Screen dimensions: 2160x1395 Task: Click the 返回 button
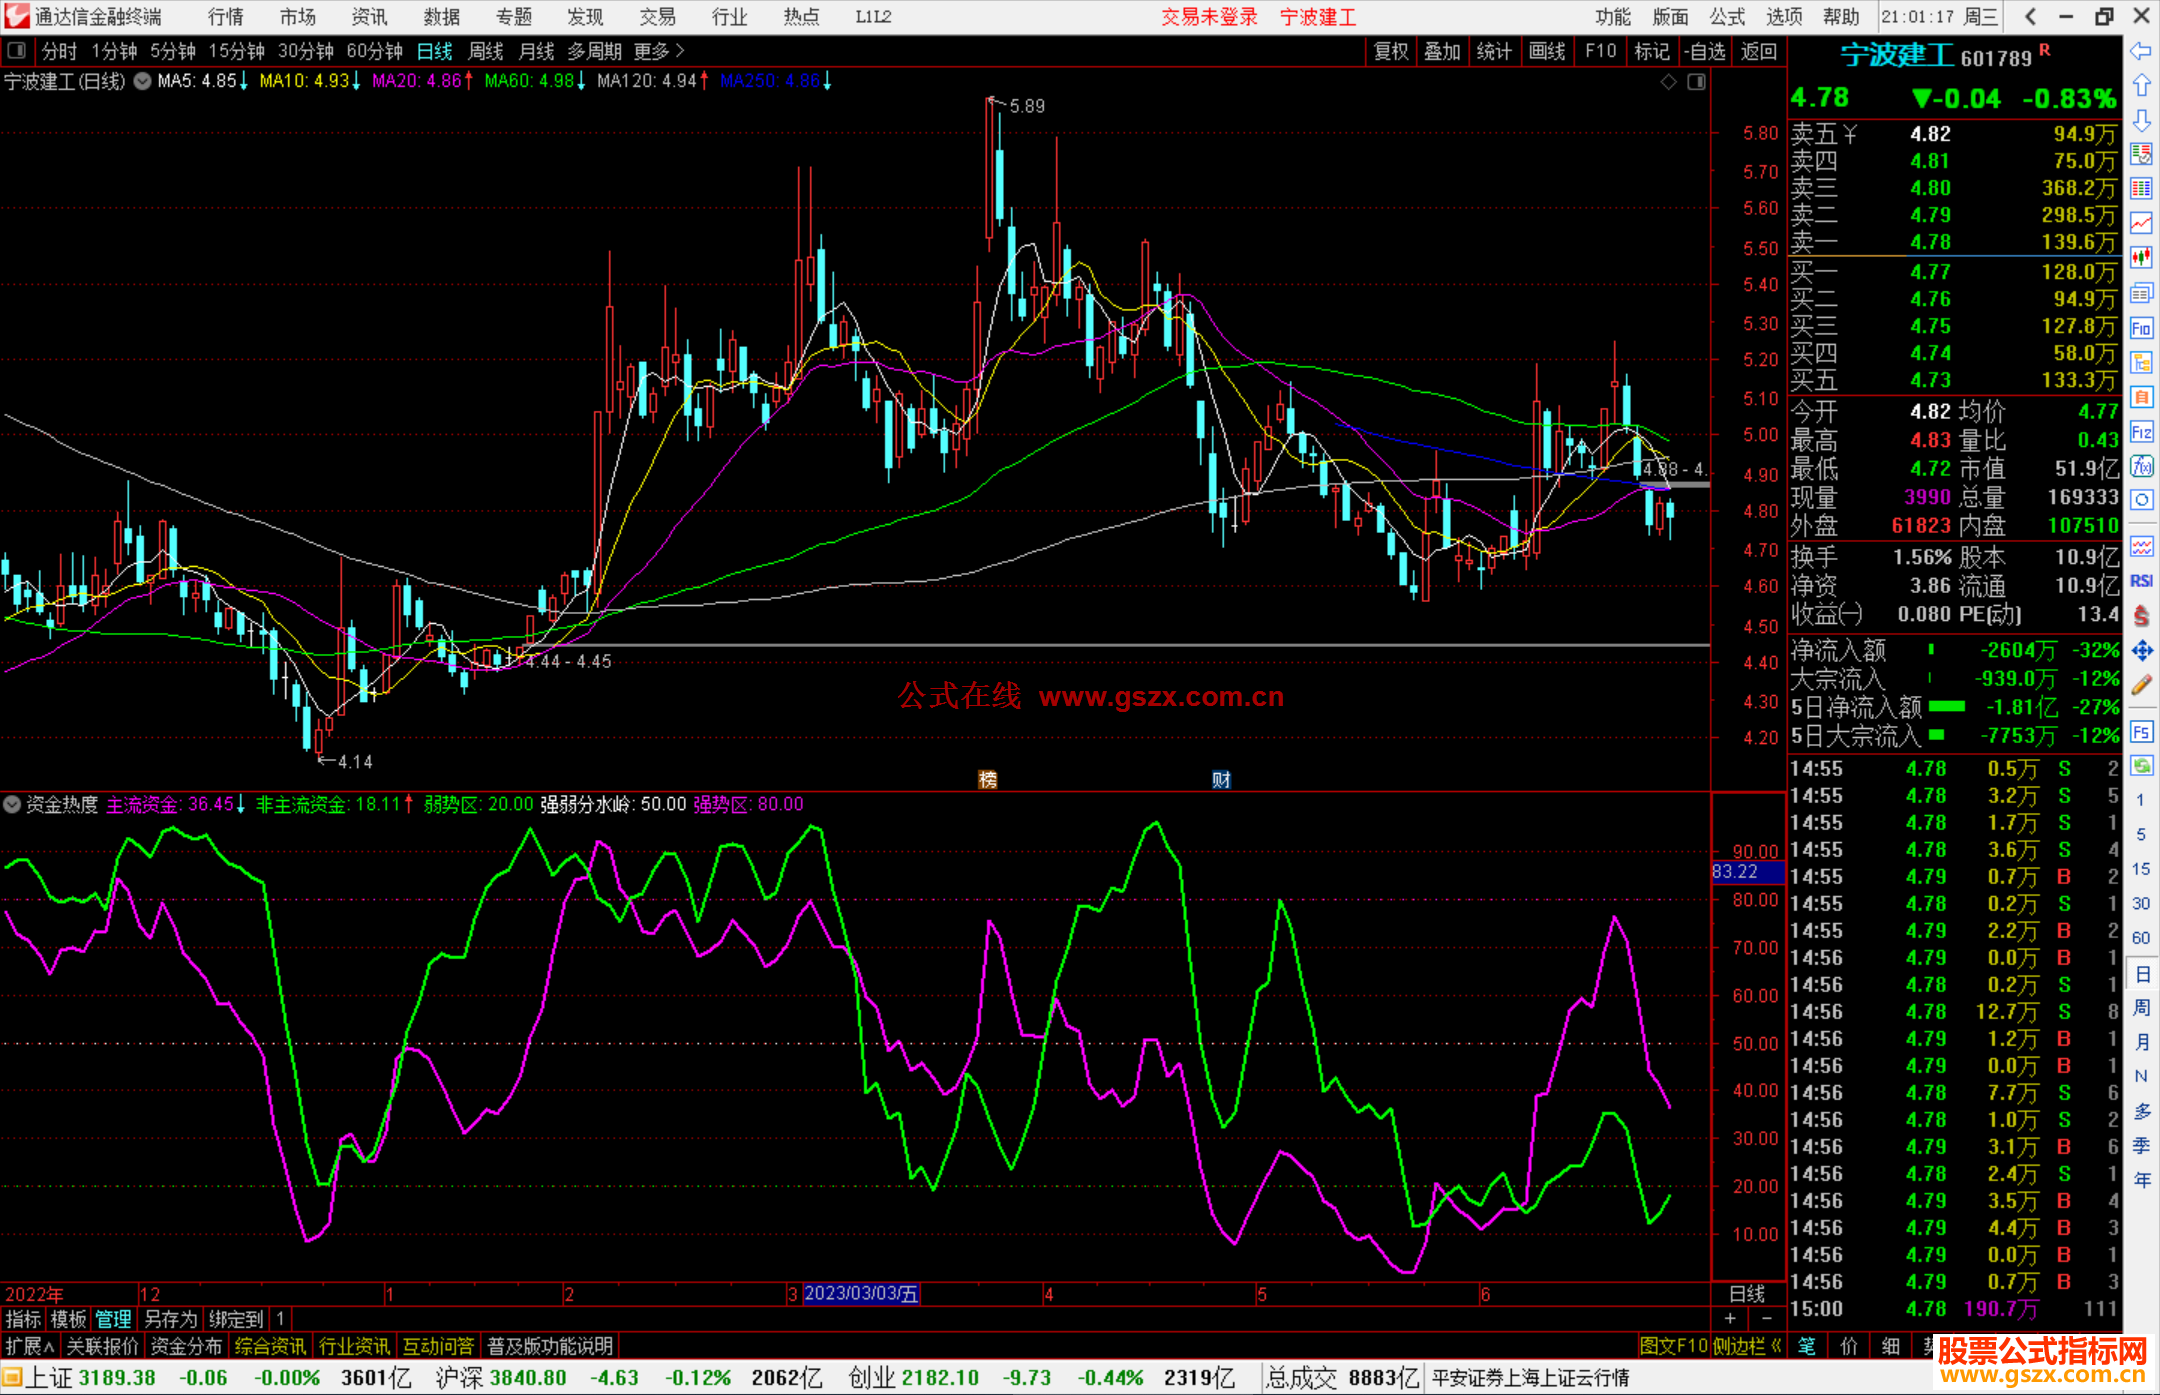pyautogui.click(x=1758, y=51)
